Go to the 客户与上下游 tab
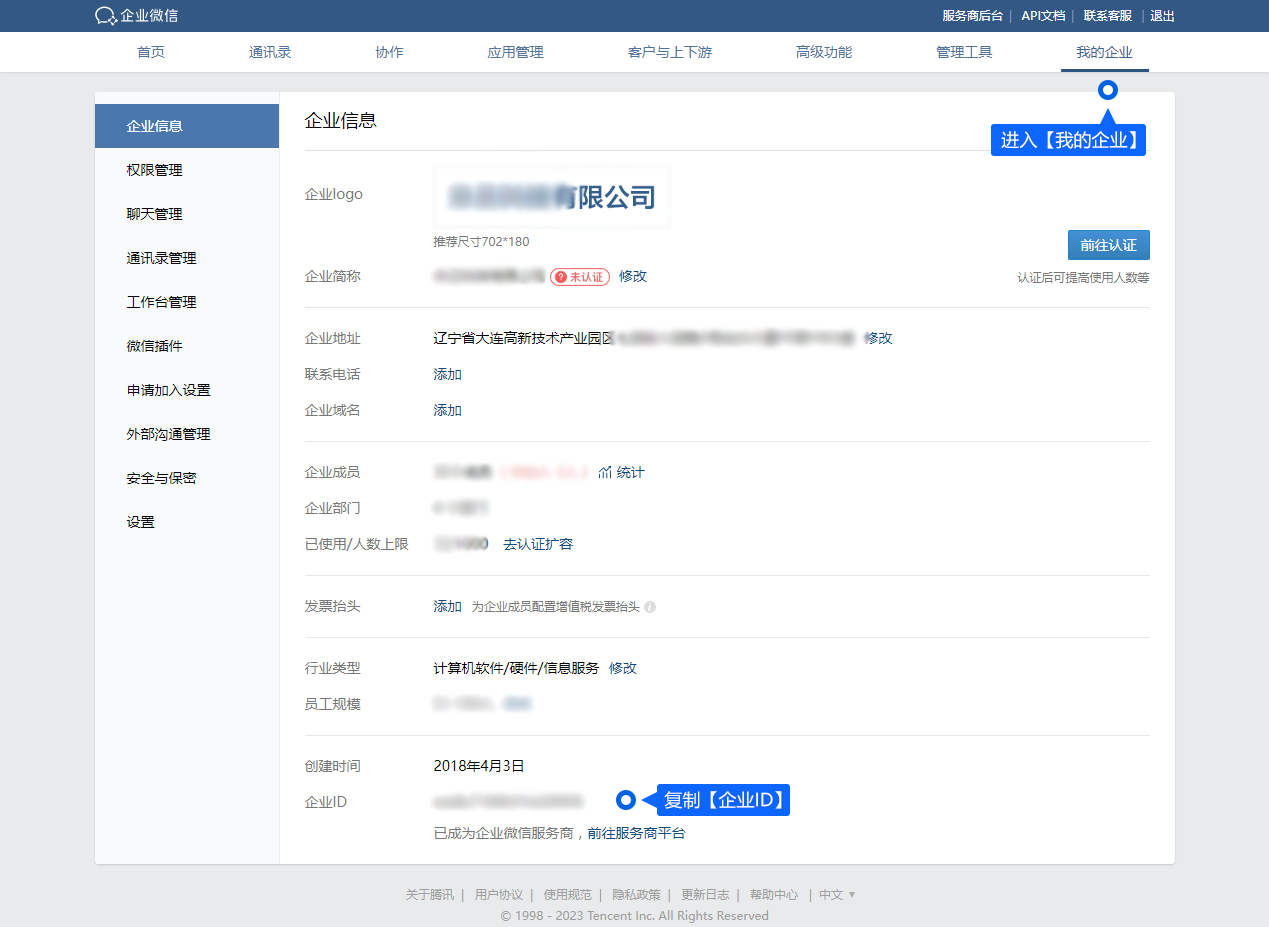The width and height of the screenshot is (1269, 927). [669, 52]
